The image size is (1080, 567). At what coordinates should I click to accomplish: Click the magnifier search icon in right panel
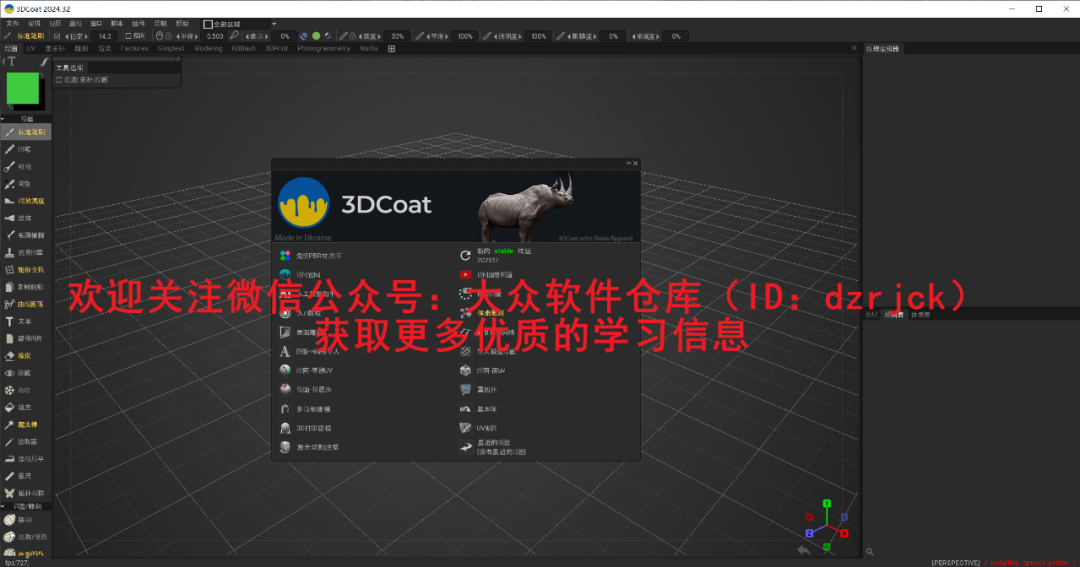[x=870, y=552]
